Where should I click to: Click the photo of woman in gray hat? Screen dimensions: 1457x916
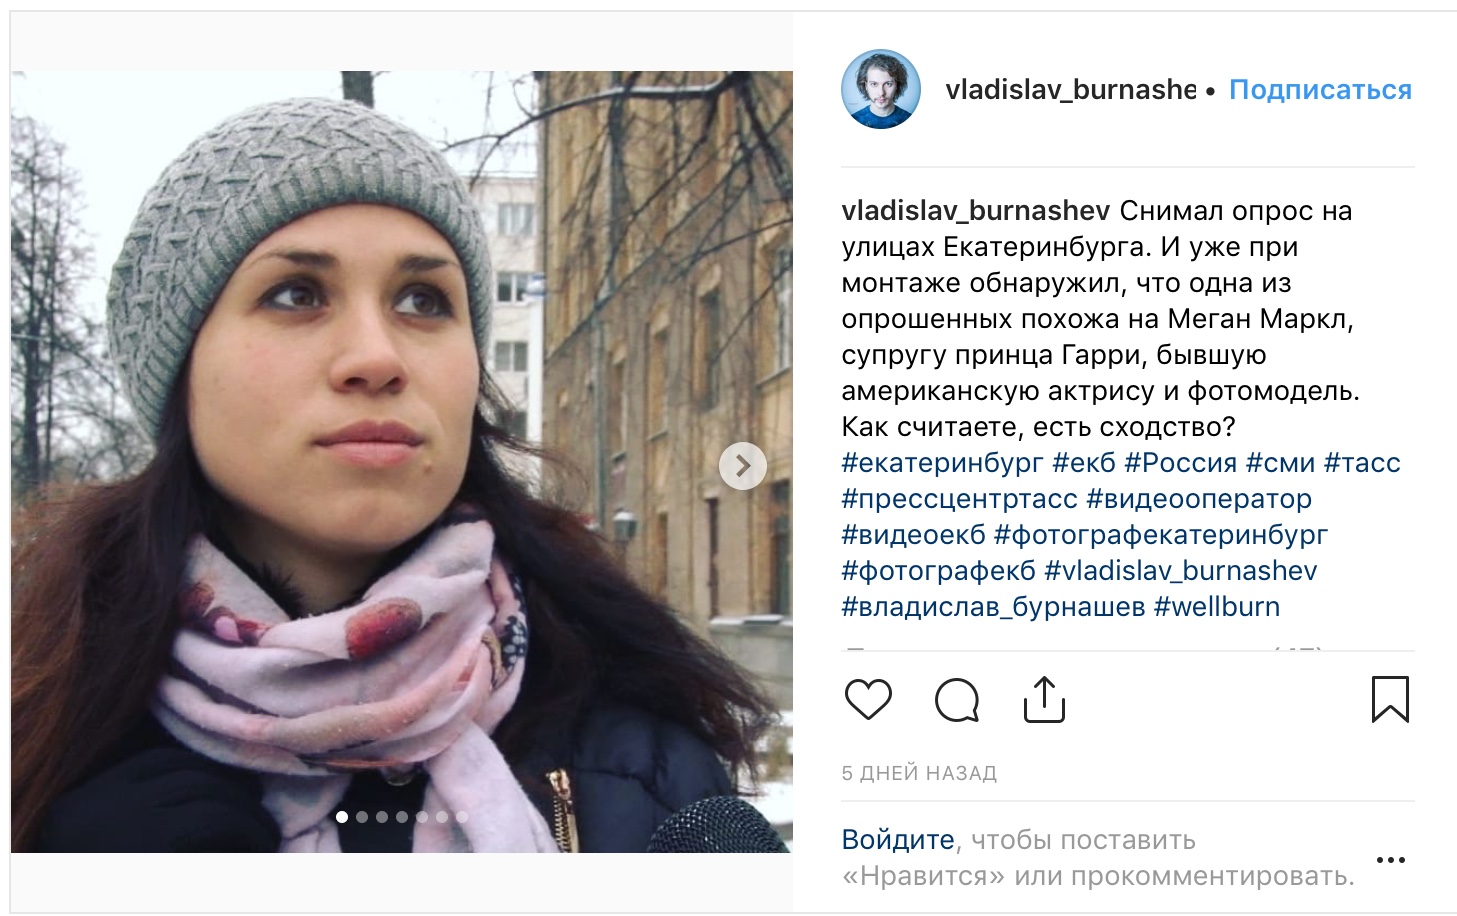pos(401,461)
